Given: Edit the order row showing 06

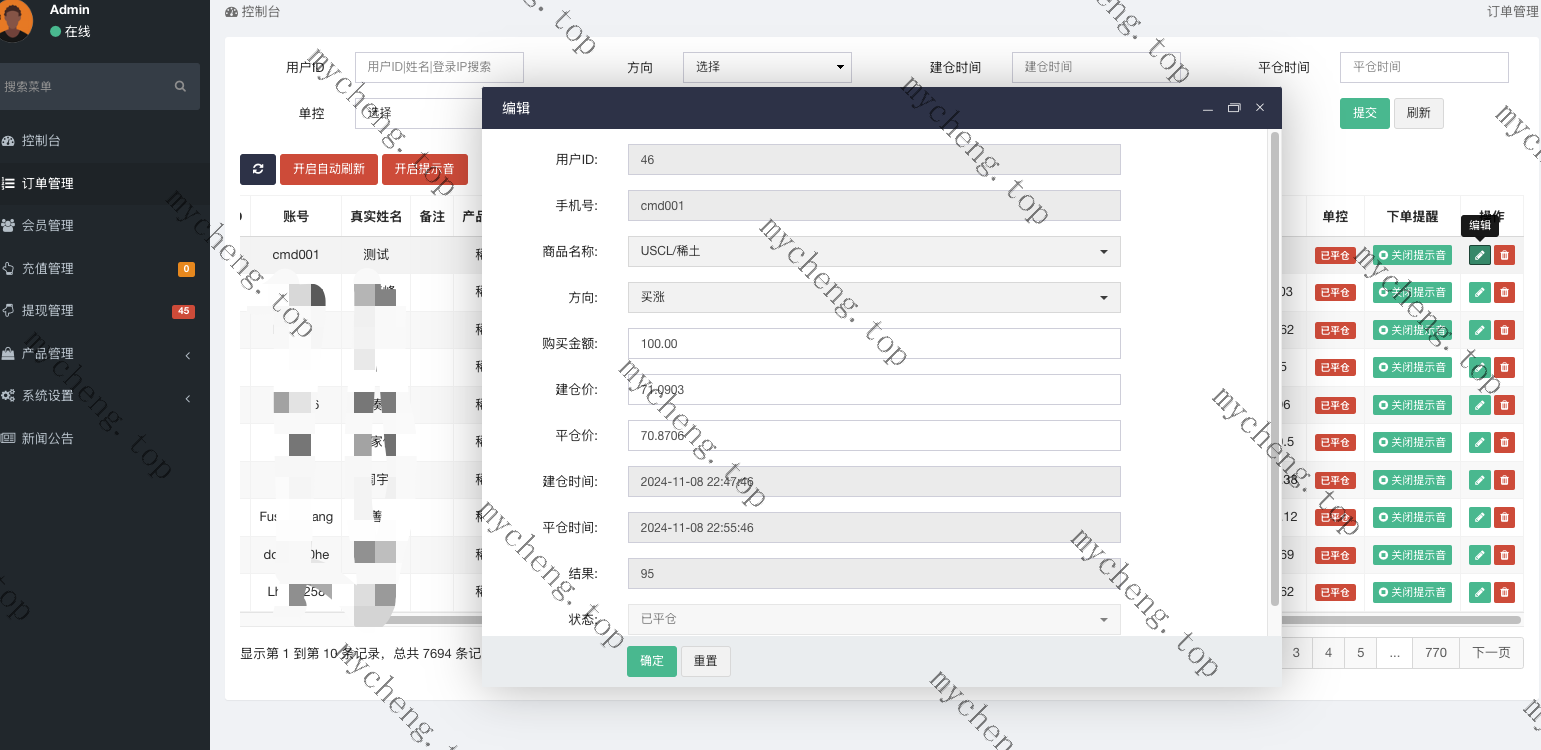Looking at the screenshot, I should [x=1480, y=405].
